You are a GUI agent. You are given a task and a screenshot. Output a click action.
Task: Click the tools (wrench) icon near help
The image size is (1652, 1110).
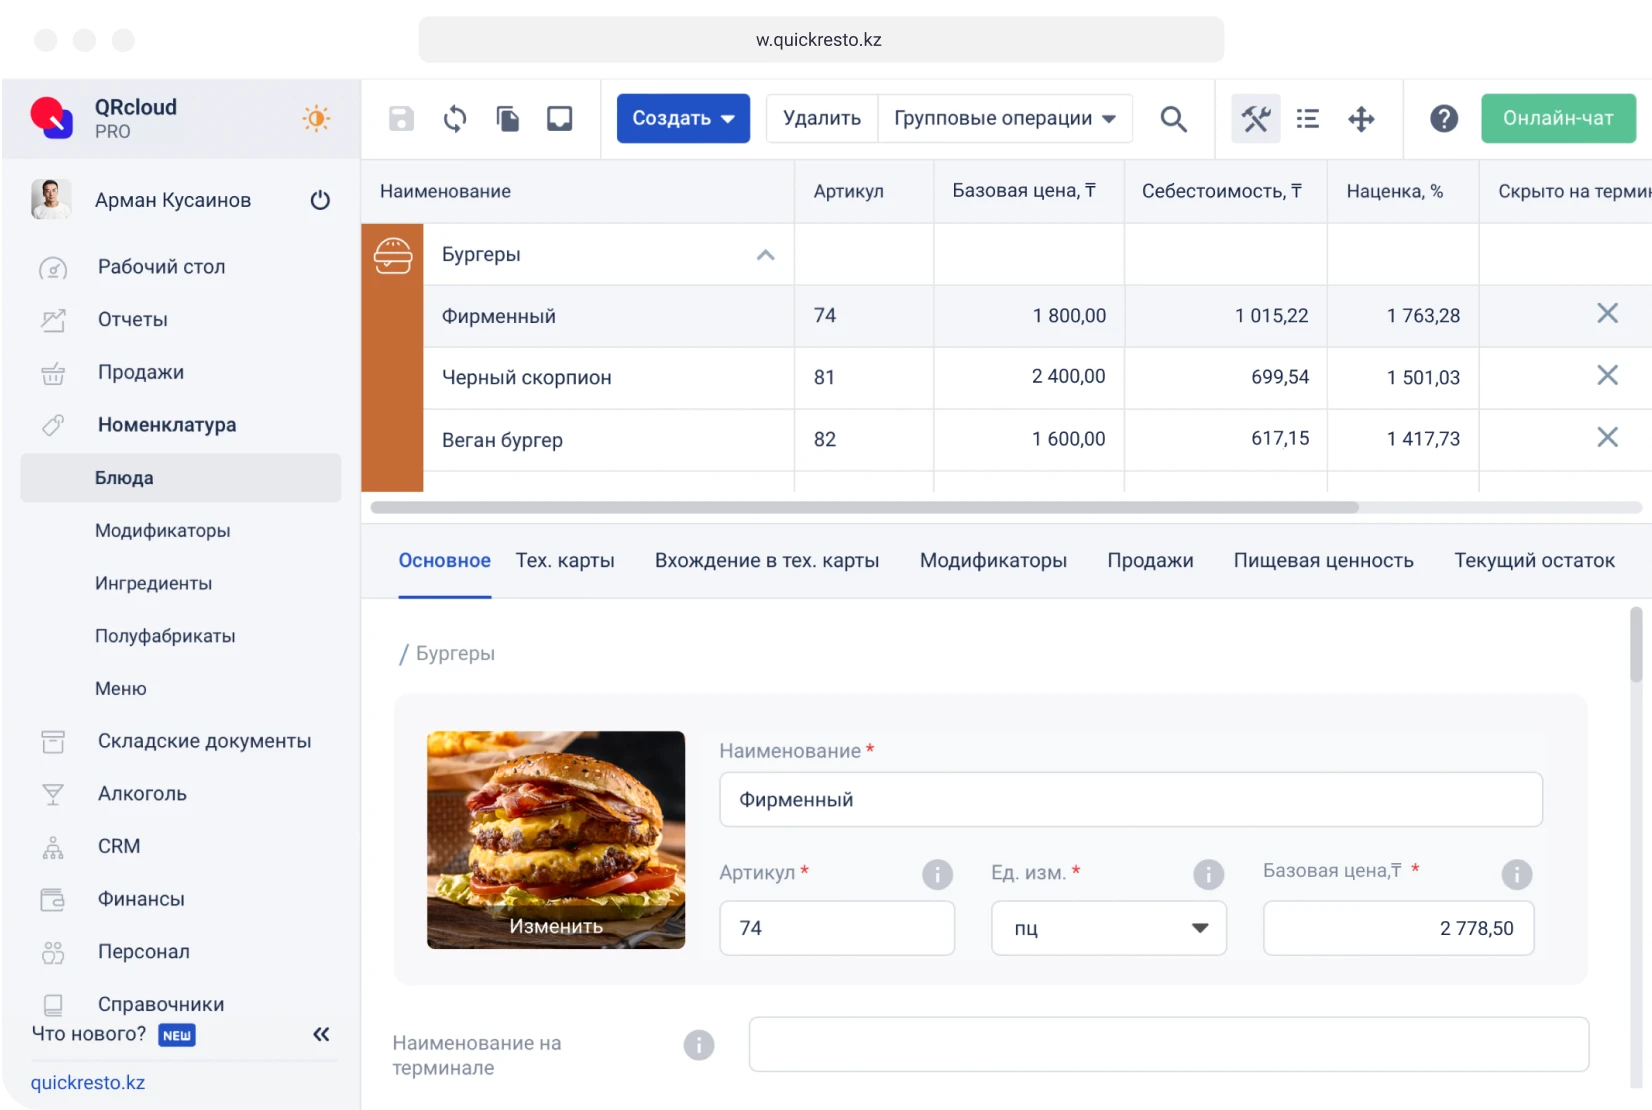(x=1255, y=118)
